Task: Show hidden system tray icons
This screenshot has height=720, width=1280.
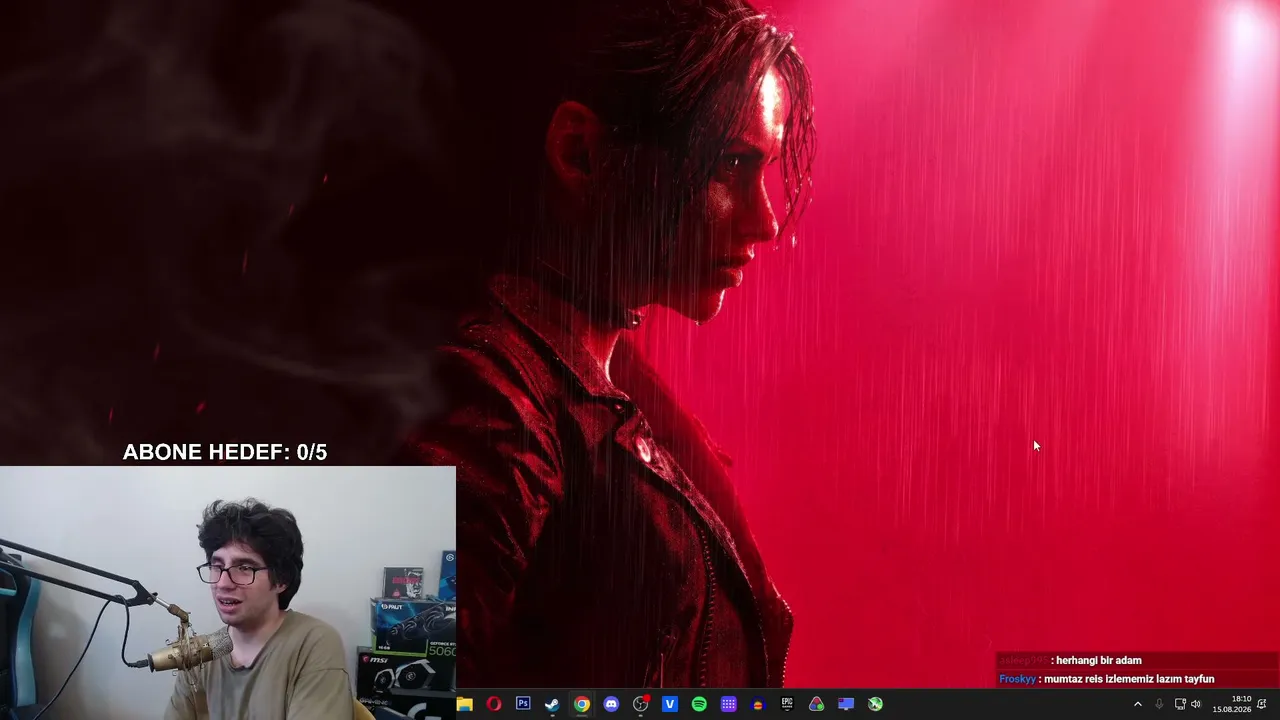Action: 1137,704
